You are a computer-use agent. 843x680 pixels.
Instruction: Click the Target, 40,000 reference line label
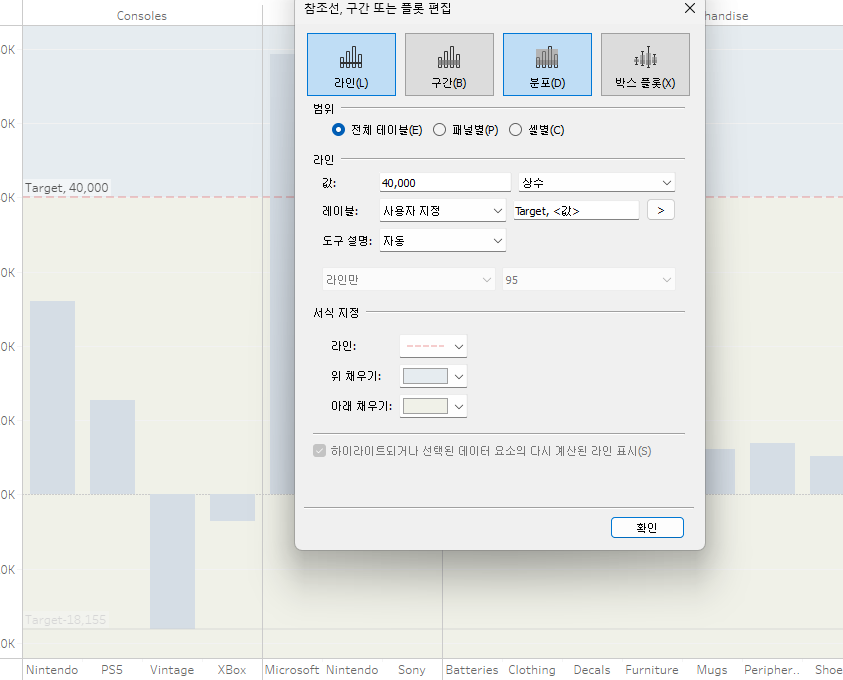(67, 188)
